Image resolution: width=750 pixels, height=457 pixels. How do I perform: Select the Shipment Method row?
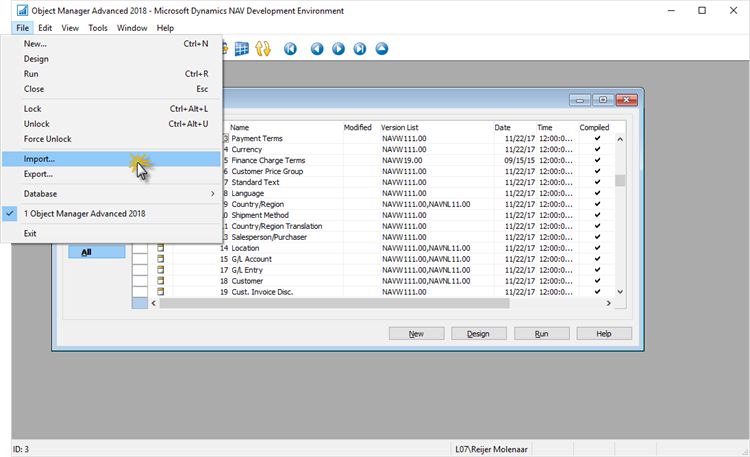(418, 215)
